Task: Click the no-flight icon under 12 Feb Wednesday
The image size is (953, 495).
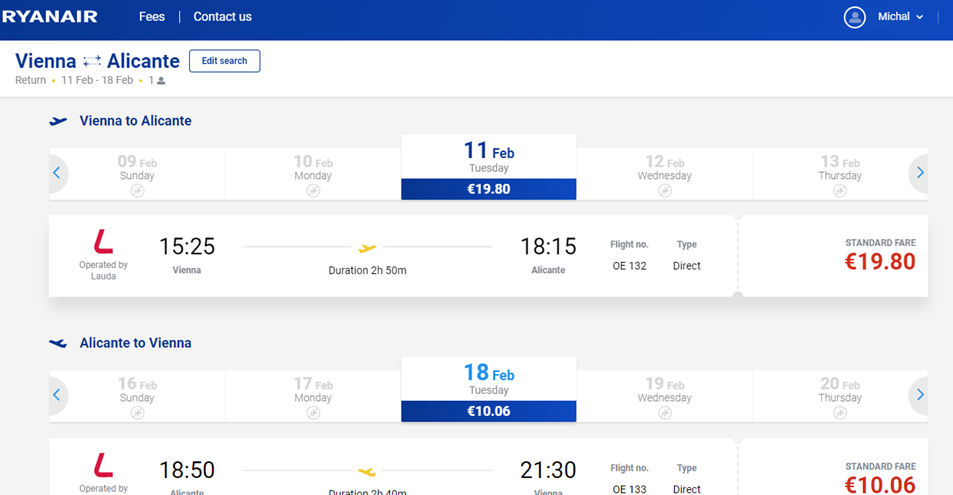Action: 665,191
